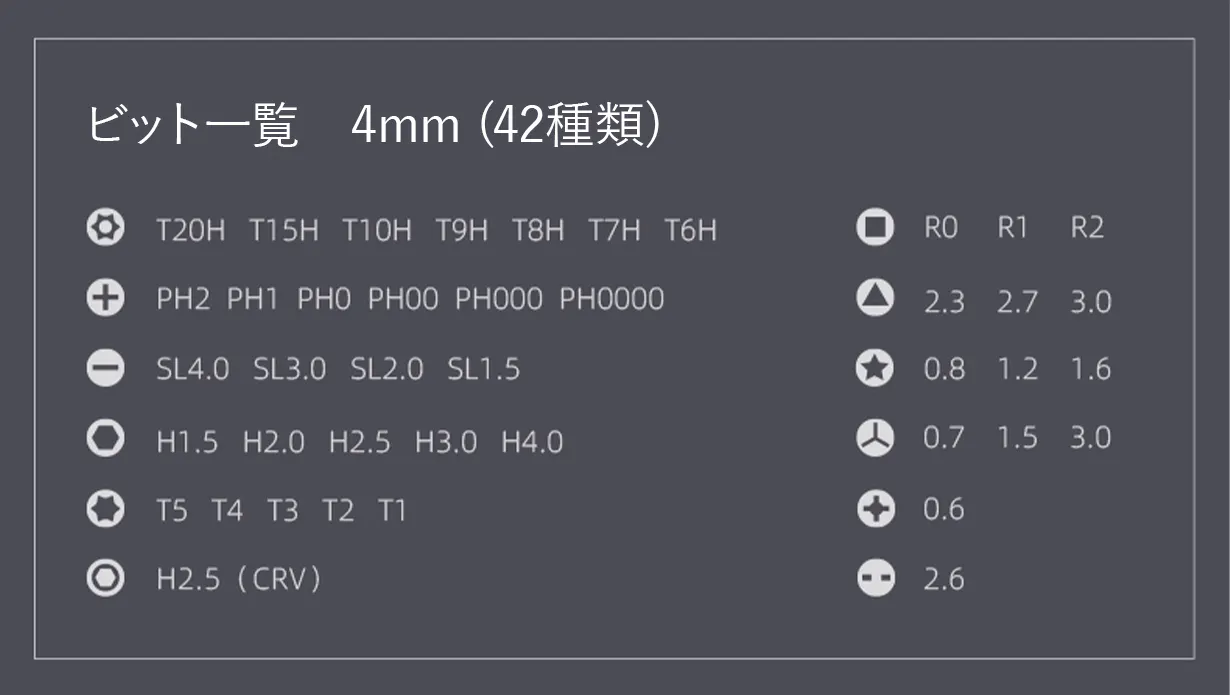1230x695 pixels.
Task: Click the R2 square bit label
Action: point(1087,228)
